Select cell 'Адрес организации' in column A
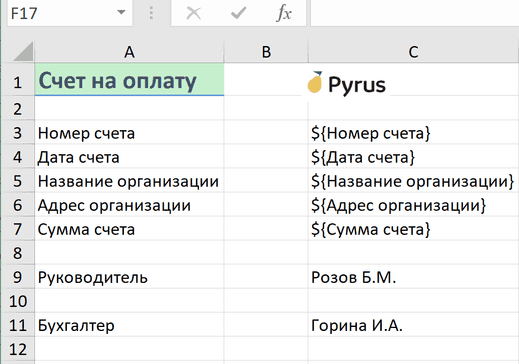Viewport: 519px width, 364px height. coord(129,204)
